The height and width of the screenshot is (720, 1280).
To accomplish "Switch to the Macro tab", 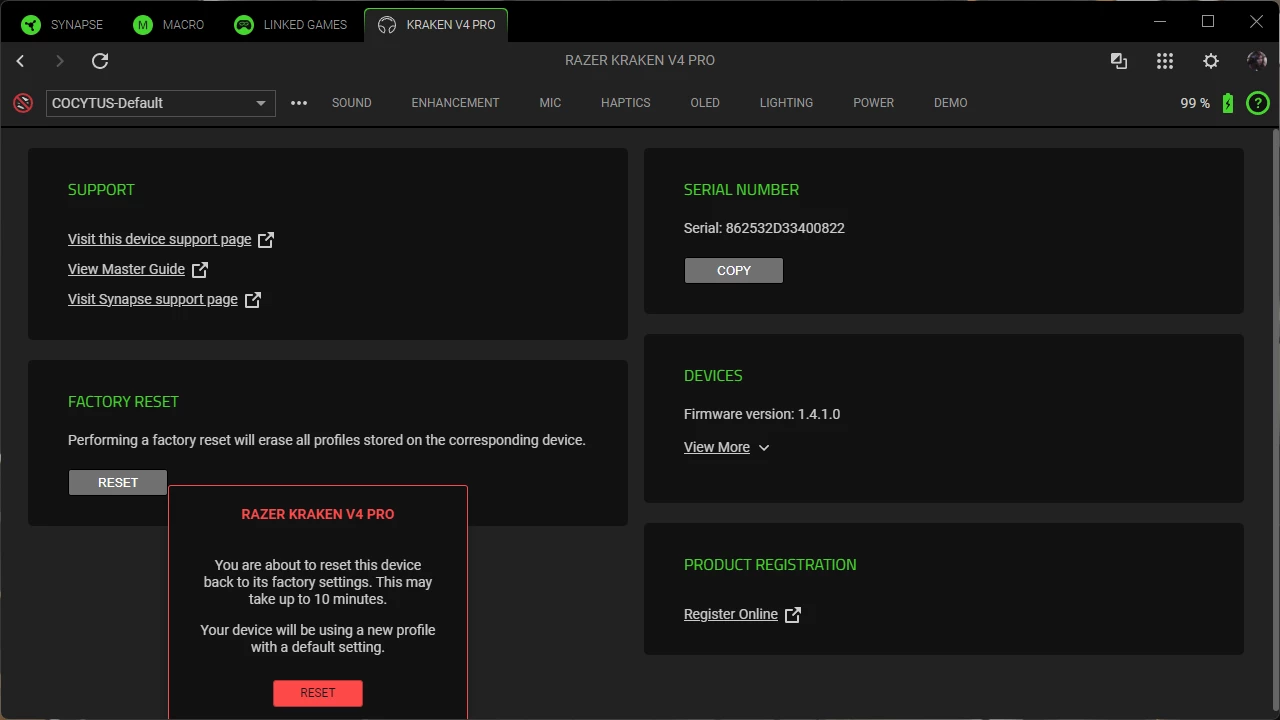I will click(168, 25).
